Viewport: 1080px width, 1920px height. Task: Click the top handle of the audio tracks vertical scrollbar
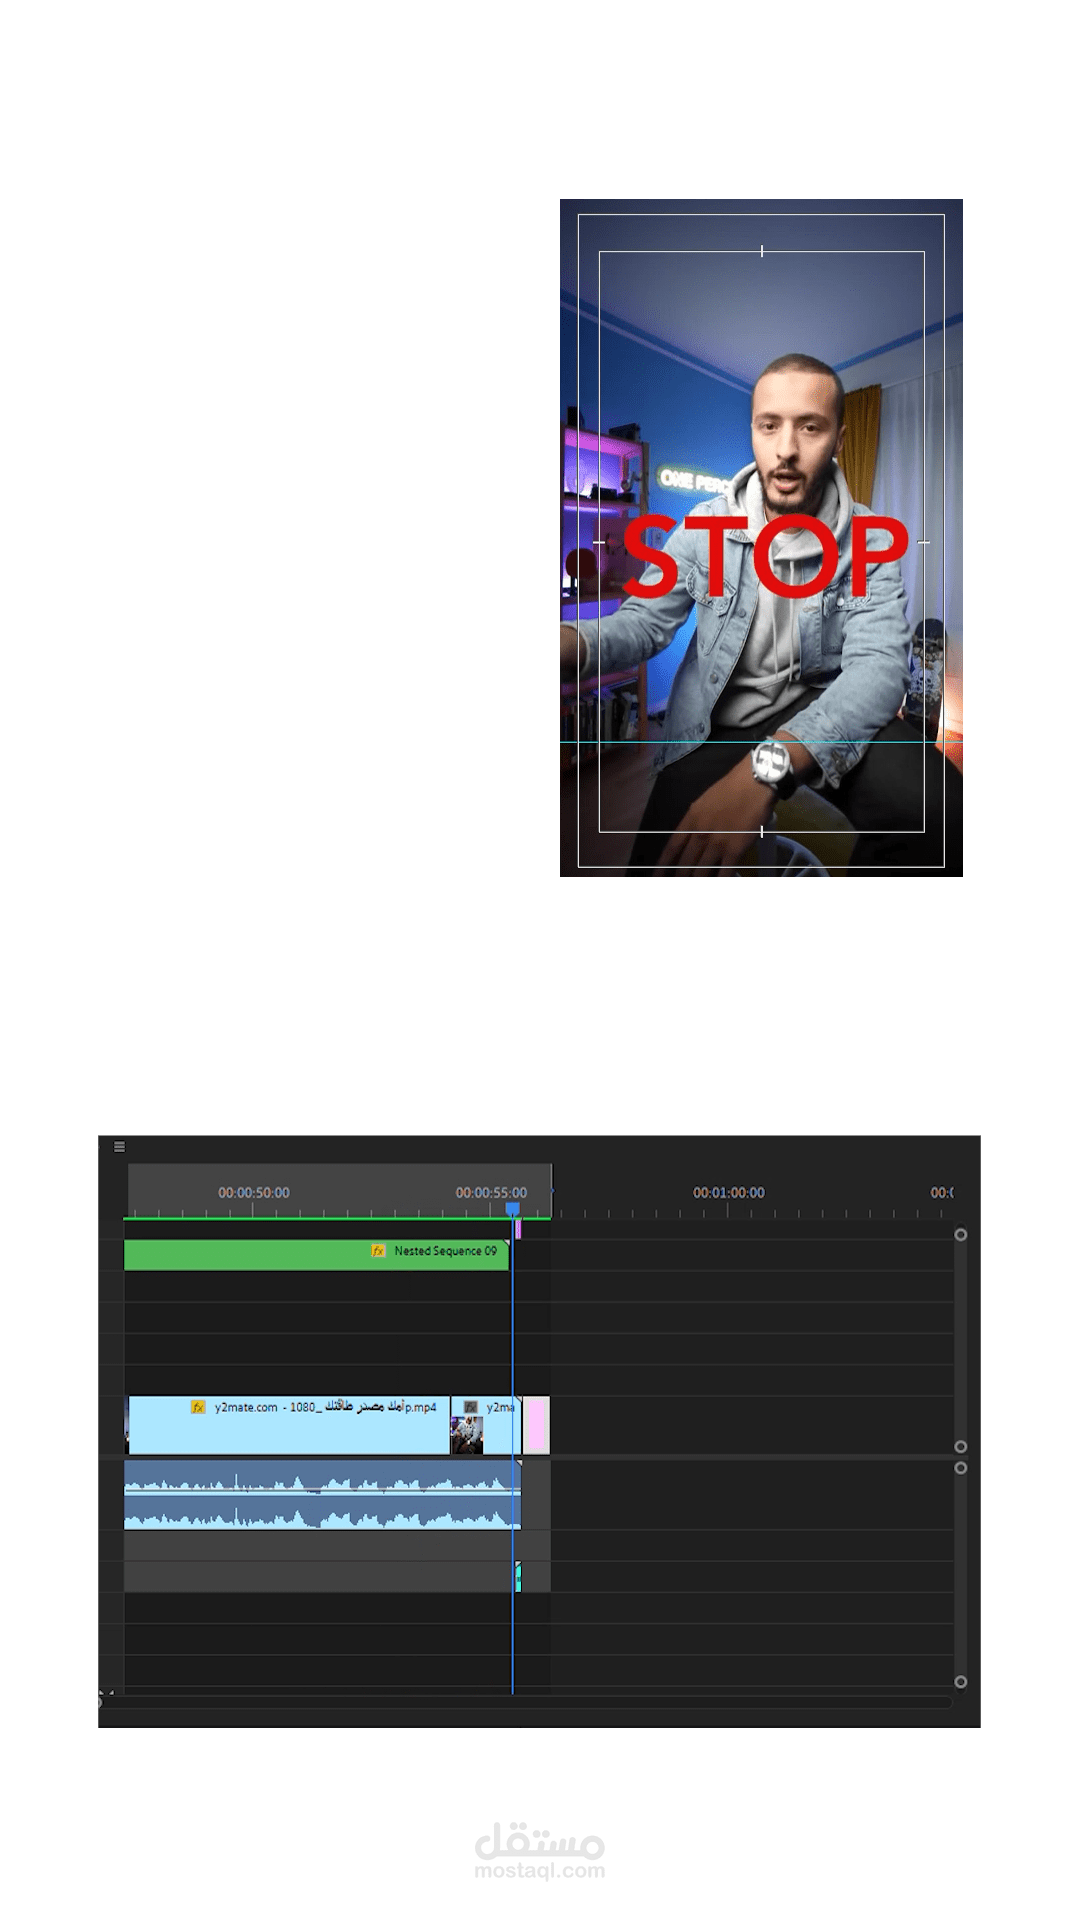[961, 1468]
